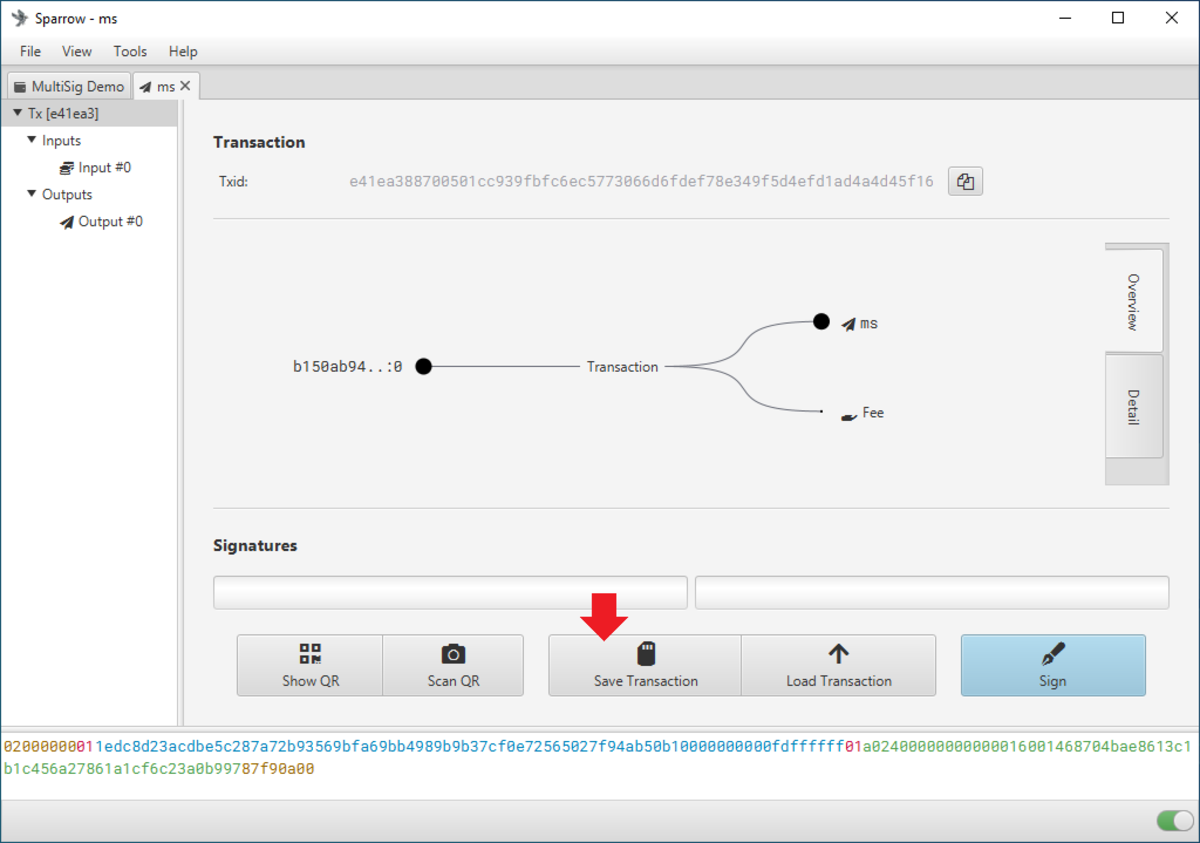Save Transaction to file
The image size is (1200, 843).
645,665
